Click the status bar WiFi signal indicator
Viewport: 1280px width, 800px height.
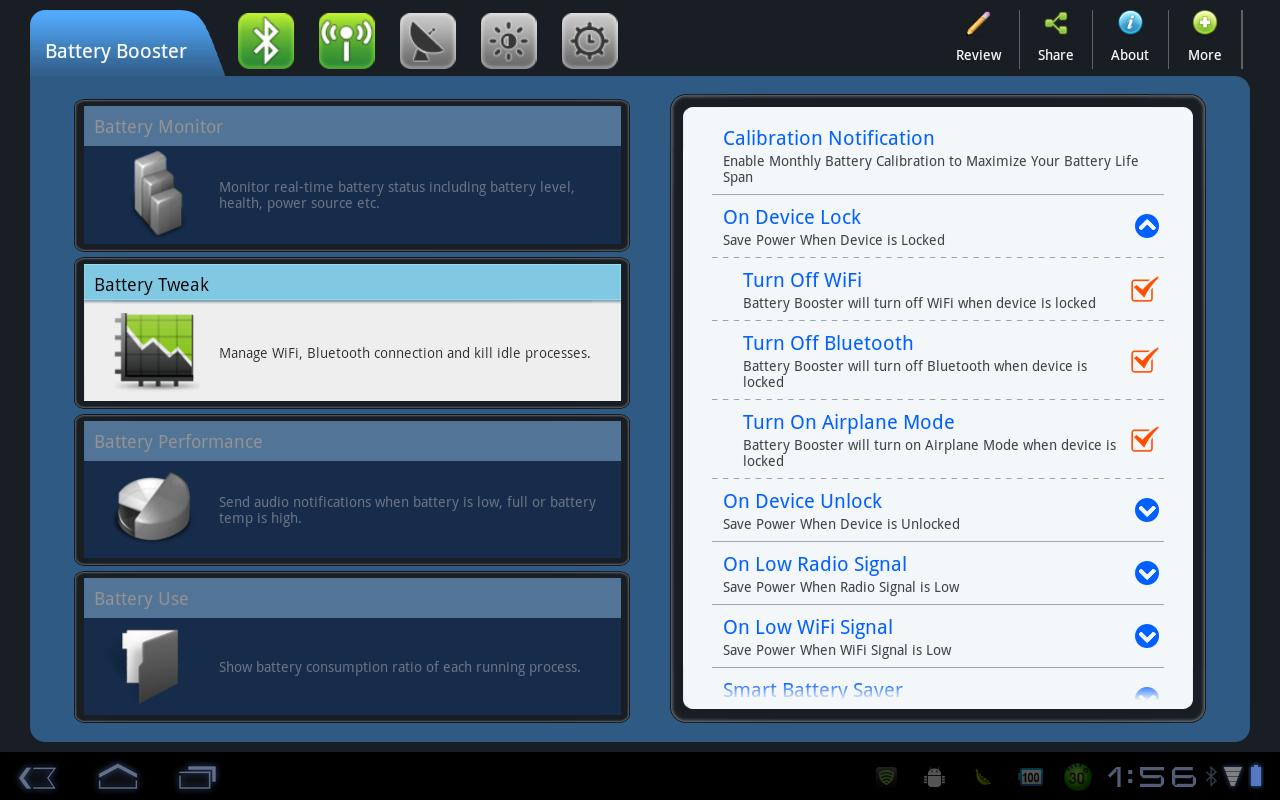[1233, 777]
